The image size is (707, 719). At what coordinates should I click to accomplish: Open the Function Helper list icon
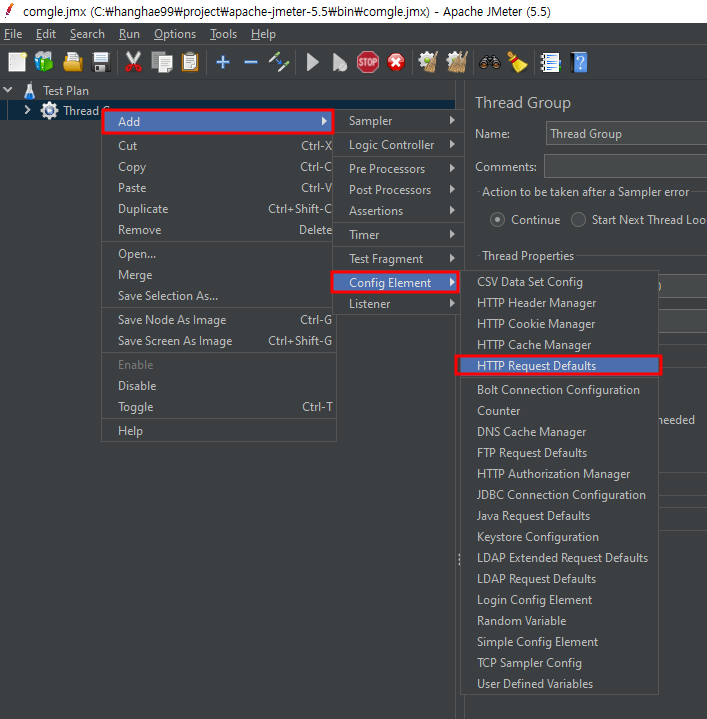click(551, 62)
